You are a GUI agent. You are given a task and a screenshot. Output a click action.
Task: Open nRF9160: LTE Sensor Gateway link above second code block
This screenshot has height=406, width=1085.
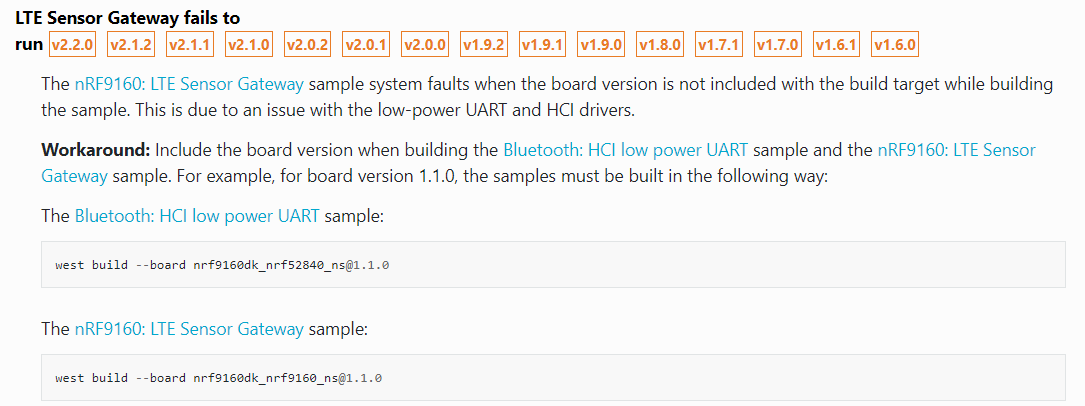click(x=189, y=329)
